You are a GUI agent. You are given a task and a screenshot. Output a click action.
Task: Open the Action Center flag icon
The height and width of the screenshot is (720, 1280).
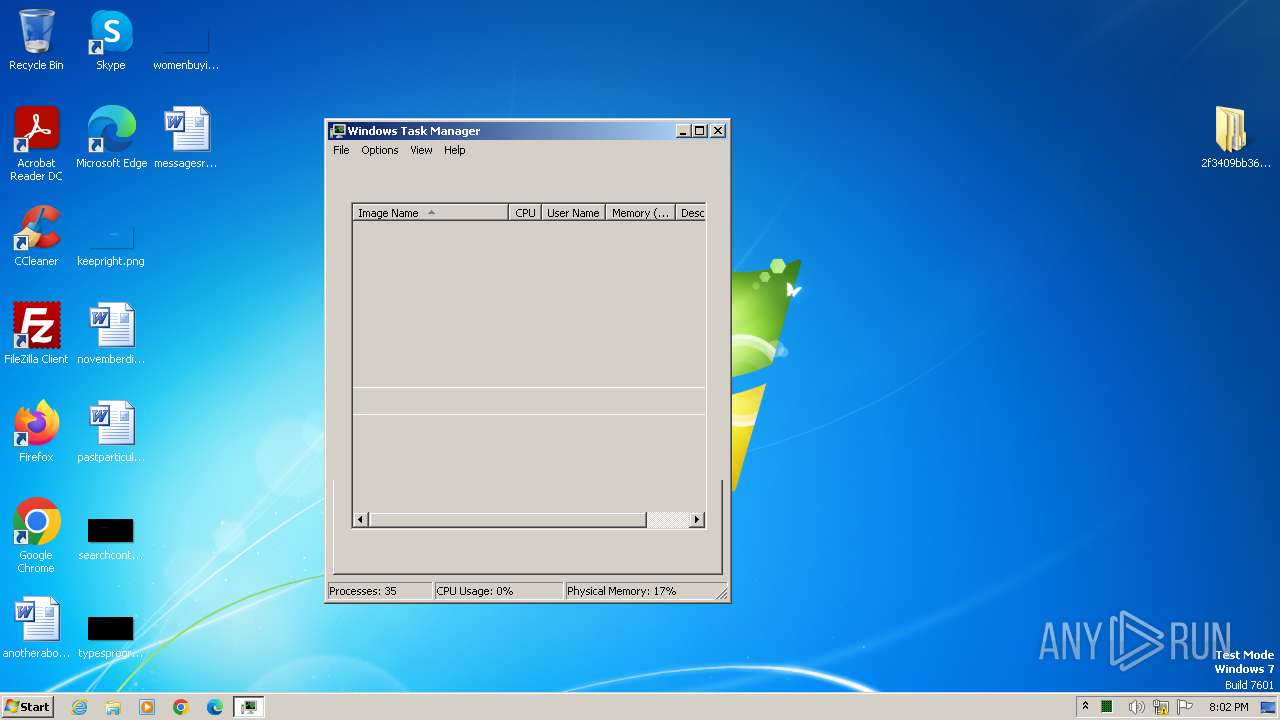[1185, 707]
